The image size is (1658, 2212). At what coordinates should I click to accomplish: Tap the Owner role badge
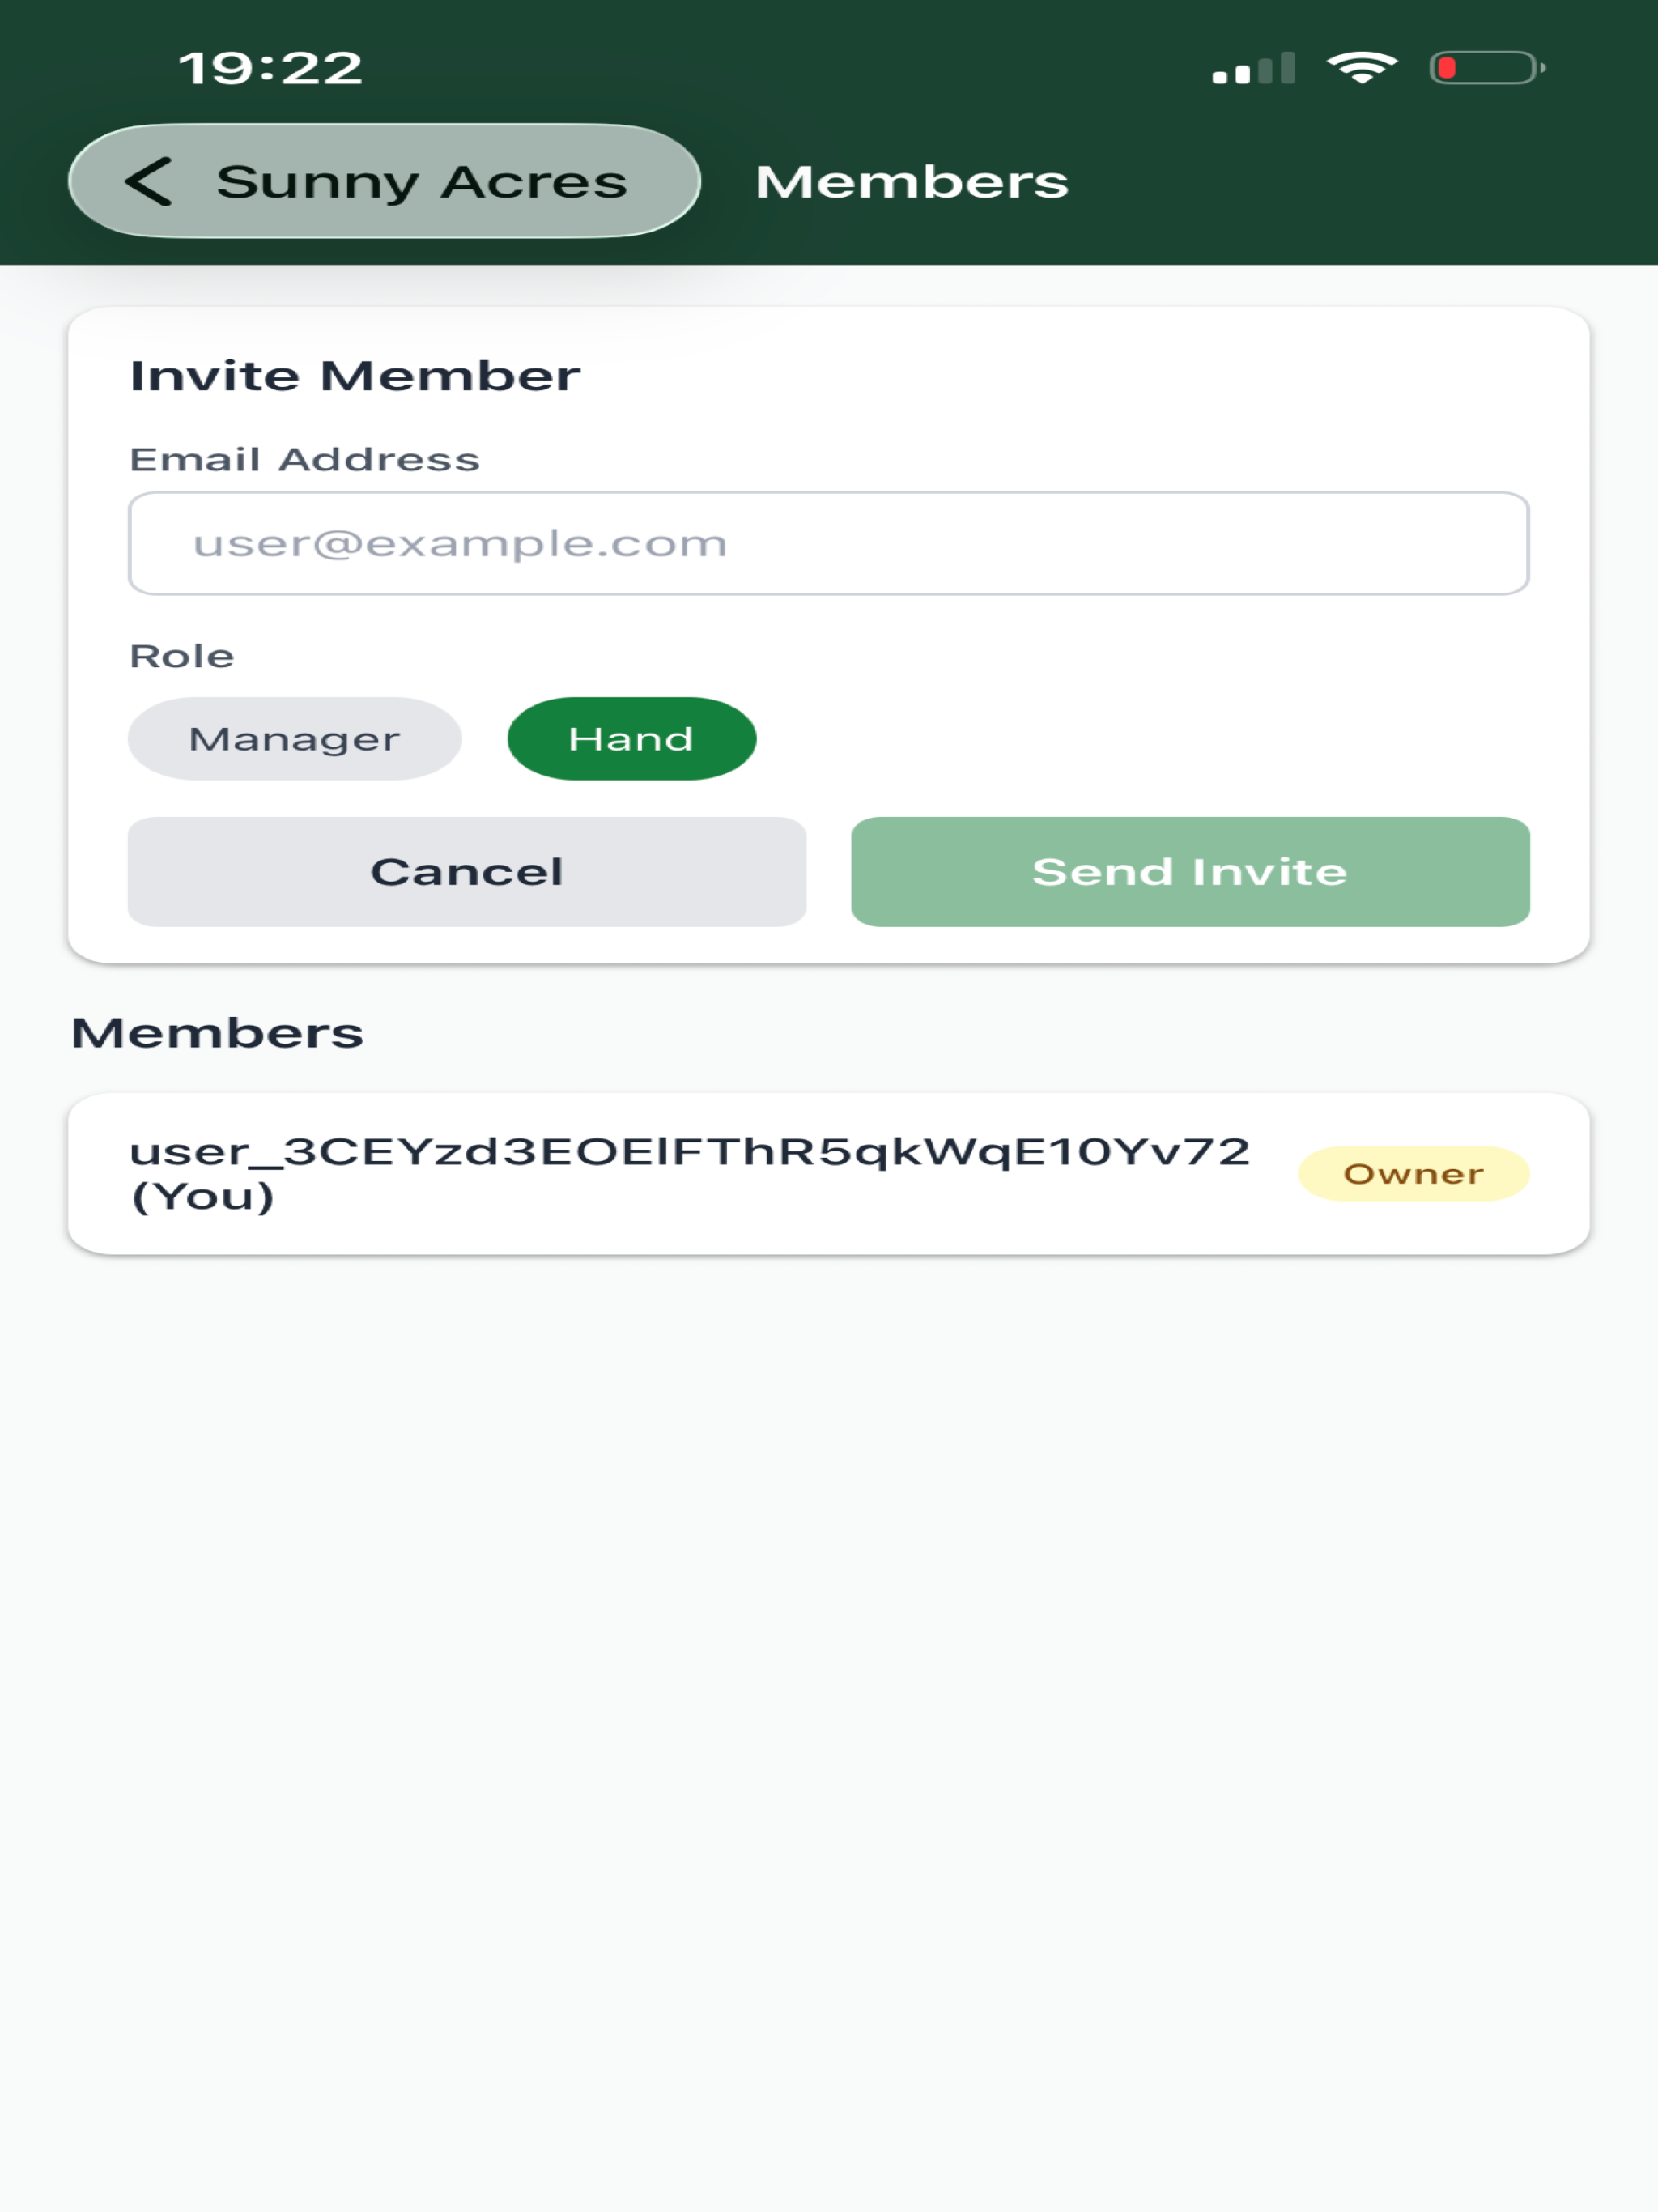coord(1414,1174)
